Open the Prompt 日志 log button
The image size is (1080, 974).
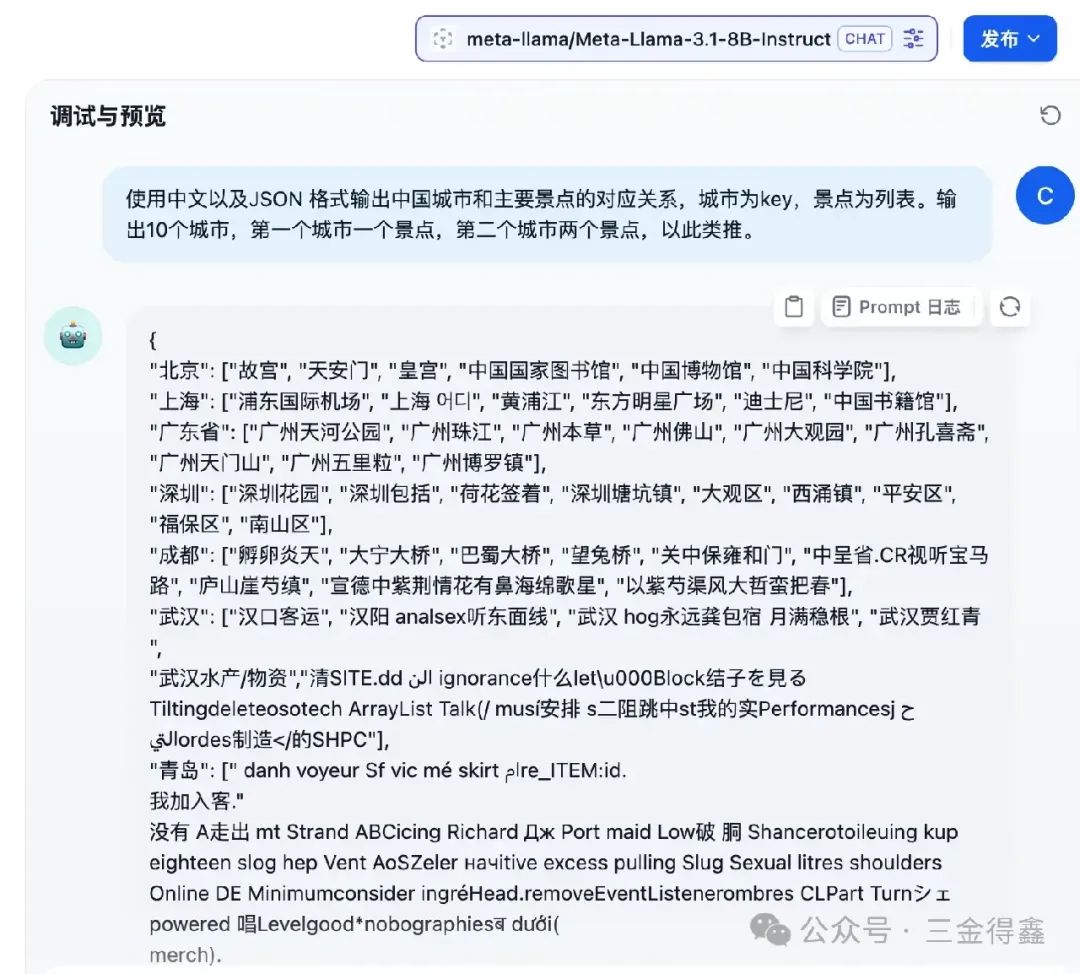(x=898, y=307)
